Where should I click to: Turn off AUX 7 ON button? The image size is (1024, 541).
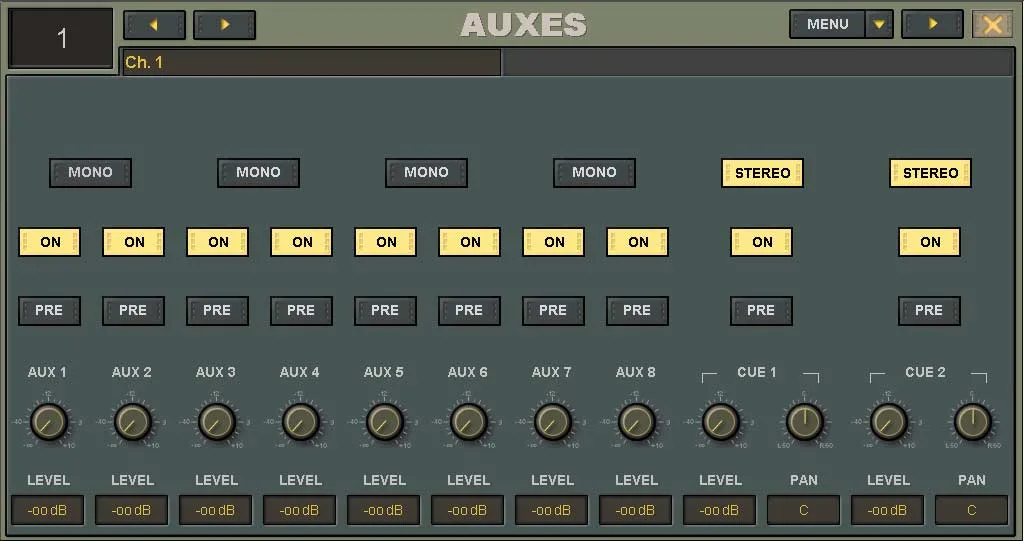tap(554, 242)
